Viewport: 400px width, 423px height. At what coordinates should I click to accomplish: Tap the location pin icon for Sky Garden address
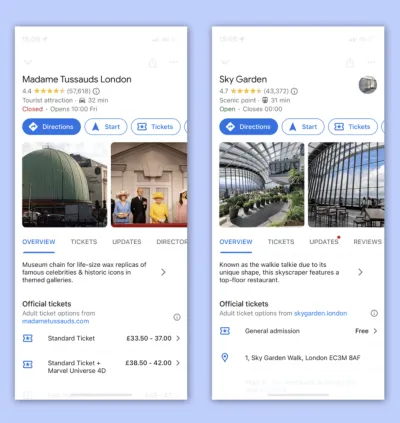click(225, 358)
